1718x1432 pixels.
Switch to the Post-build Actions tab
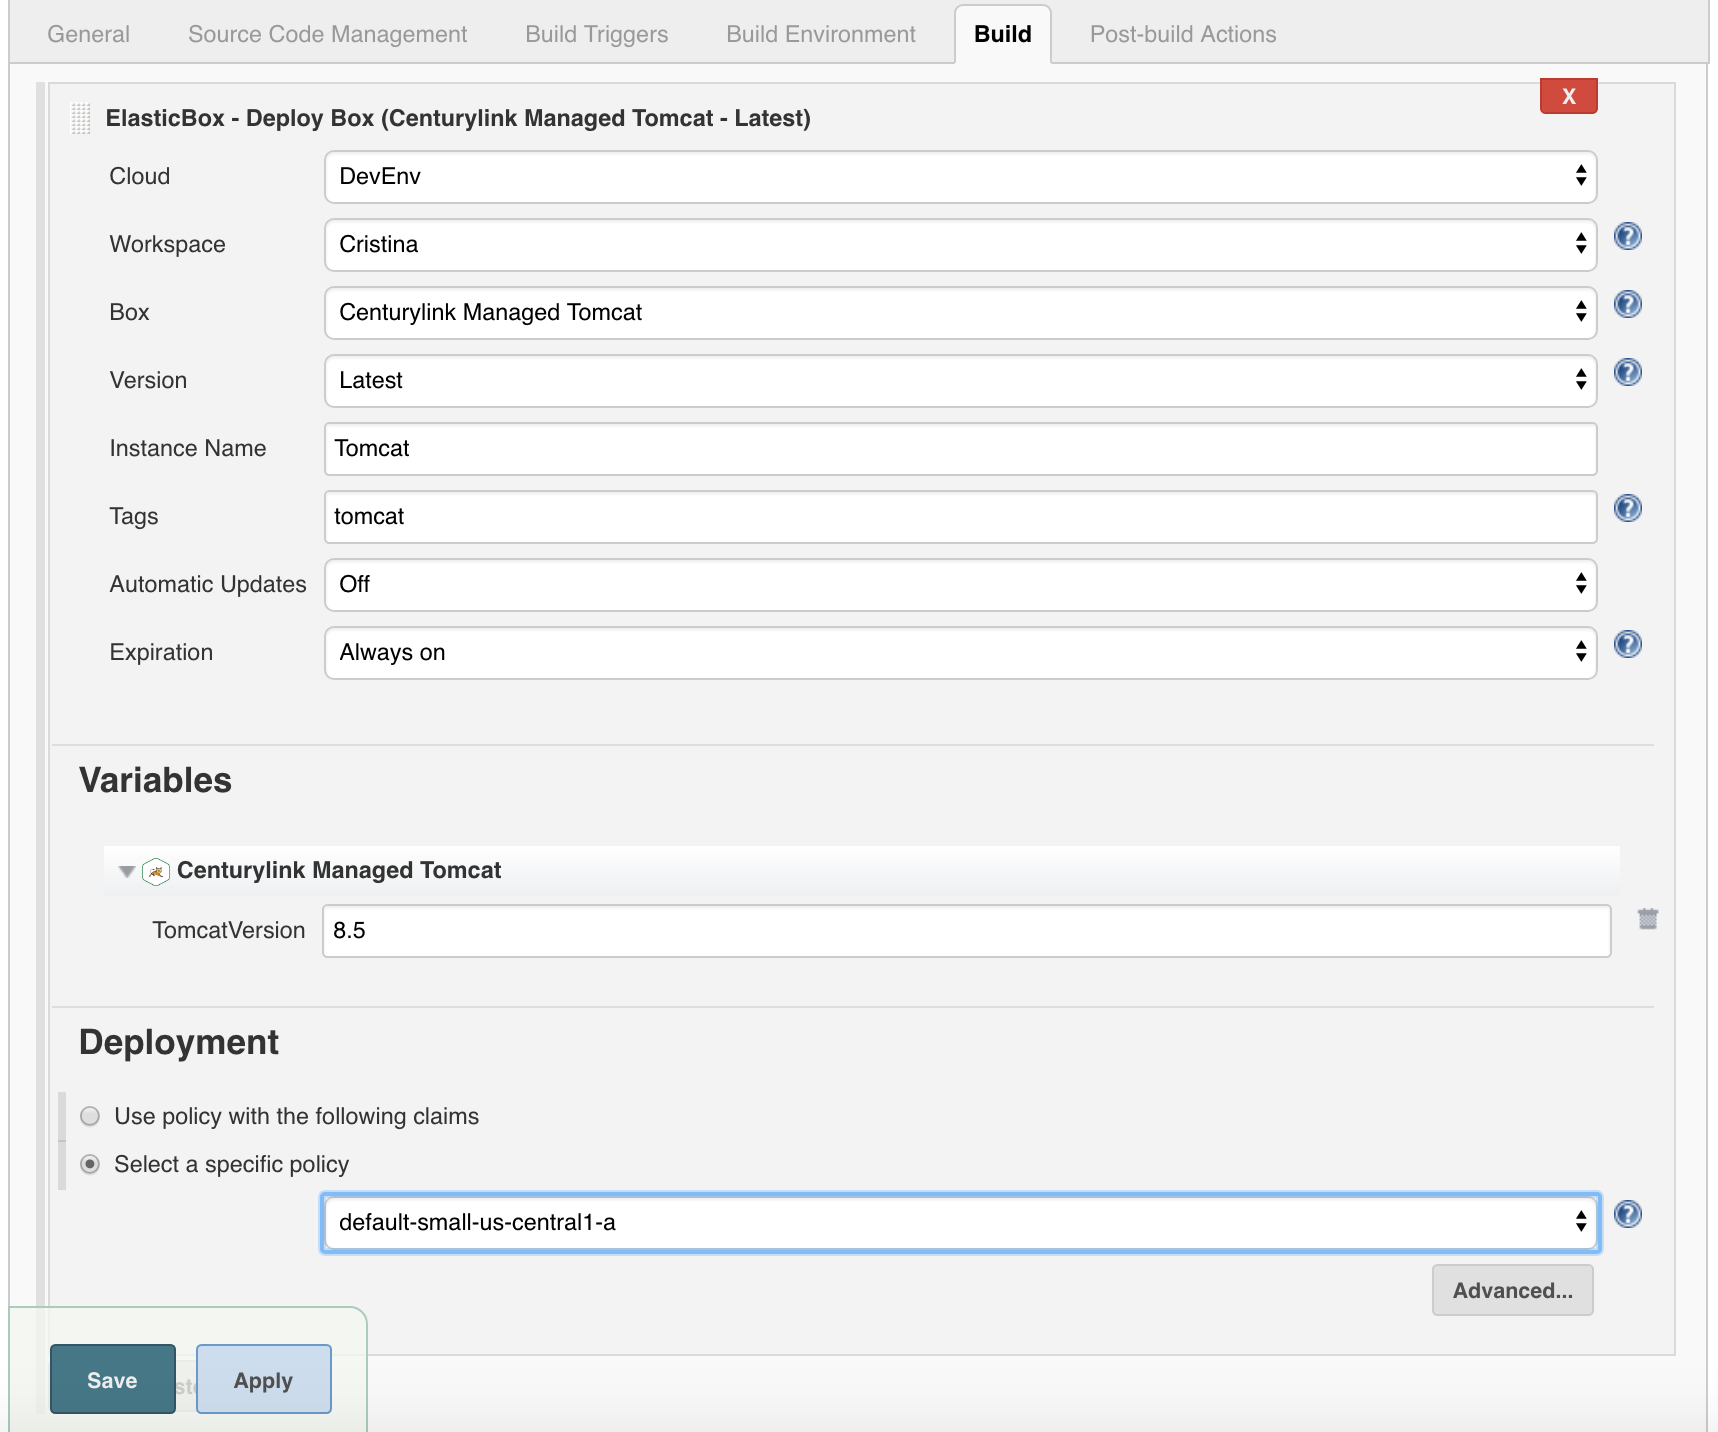(1183, 34)
